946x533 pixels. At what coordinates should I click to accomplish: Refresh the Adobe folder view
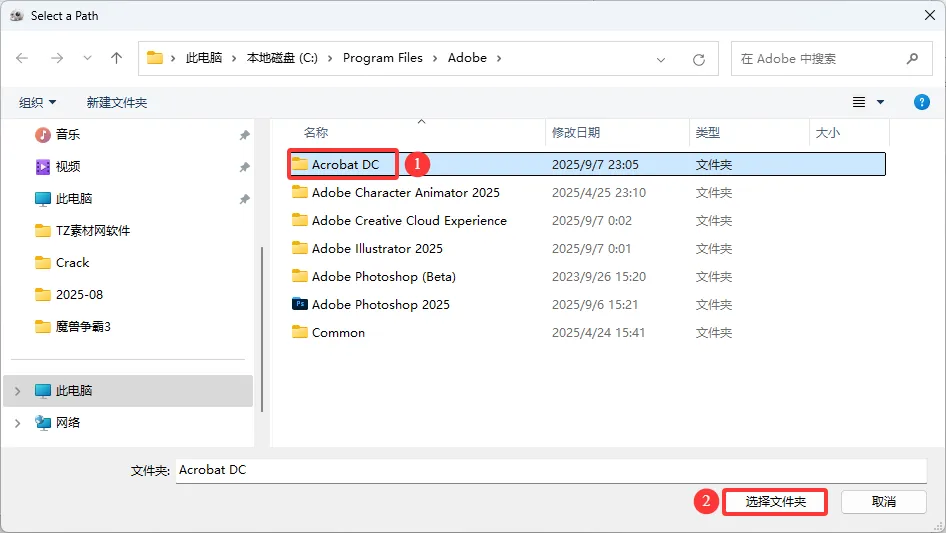coord(699,59)
